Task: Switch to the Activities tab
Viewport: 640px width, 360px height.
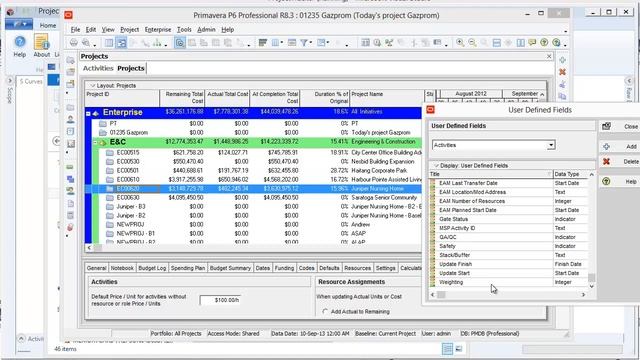Action: [98, 68]
